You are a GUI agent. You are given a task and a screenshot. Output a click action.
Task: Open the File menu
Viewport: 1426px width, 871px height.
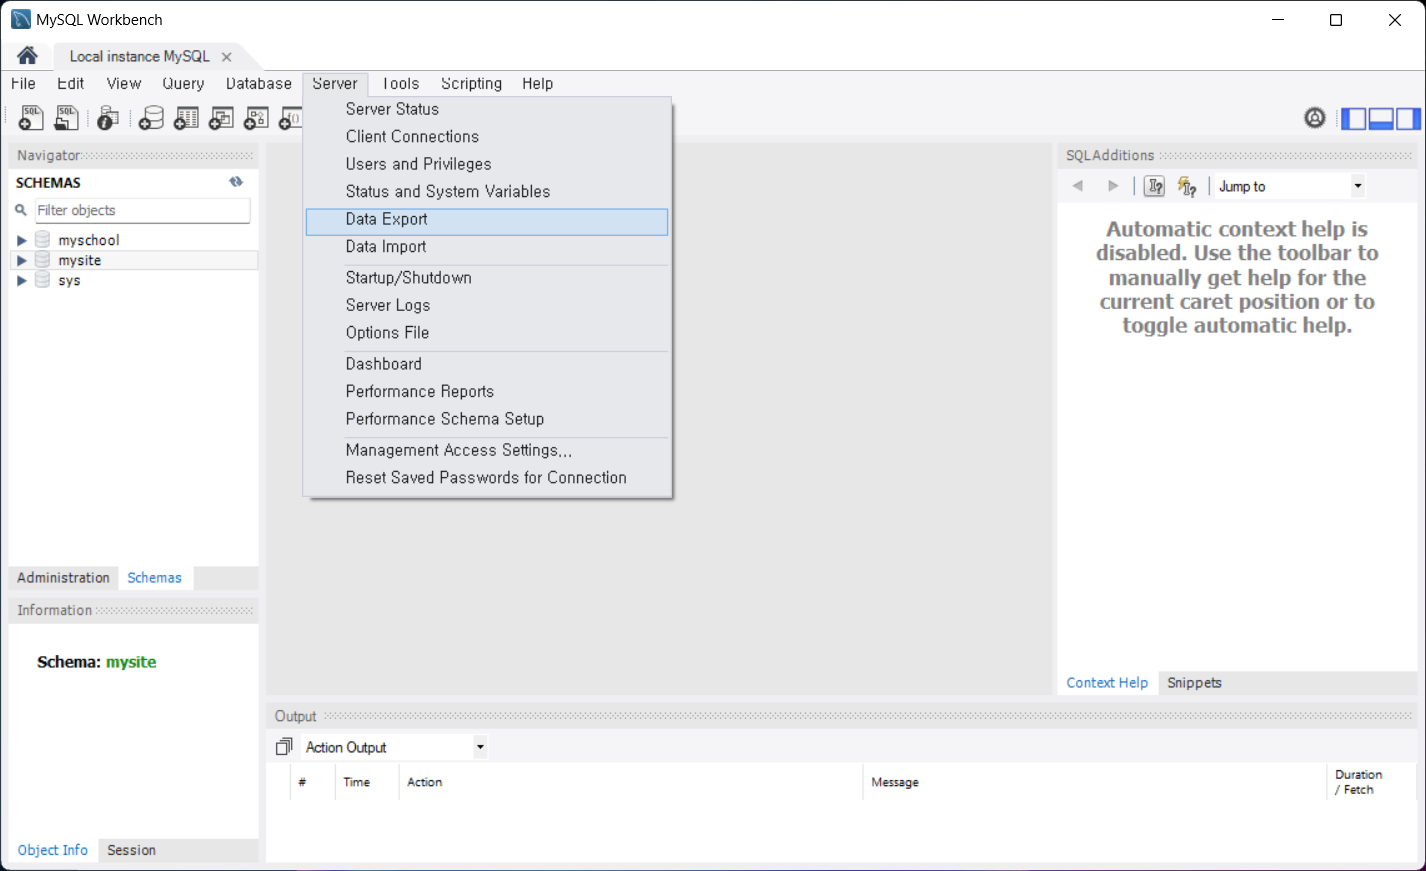click(x=23, y=84)
